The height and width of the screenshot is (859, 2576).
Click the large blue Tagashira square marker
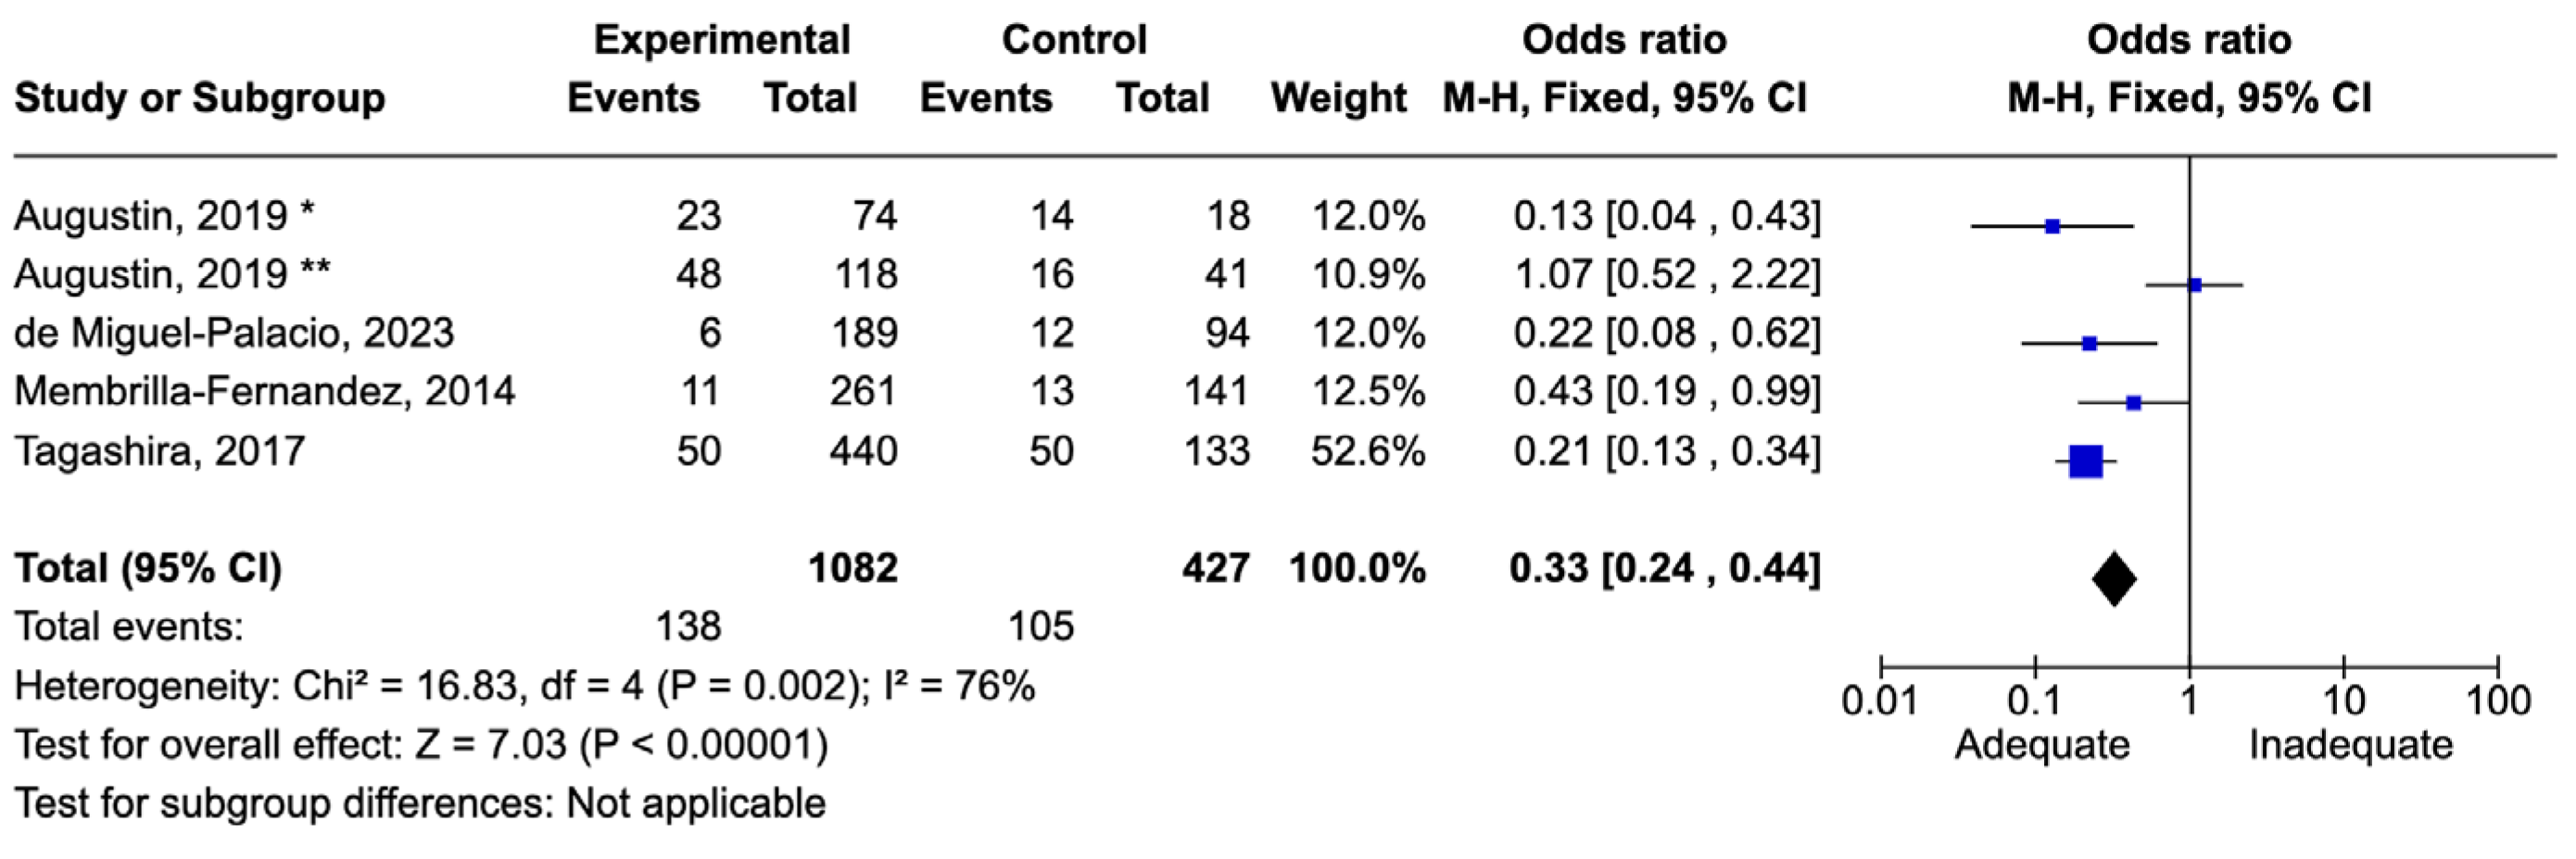click(x=2086, y=461)
